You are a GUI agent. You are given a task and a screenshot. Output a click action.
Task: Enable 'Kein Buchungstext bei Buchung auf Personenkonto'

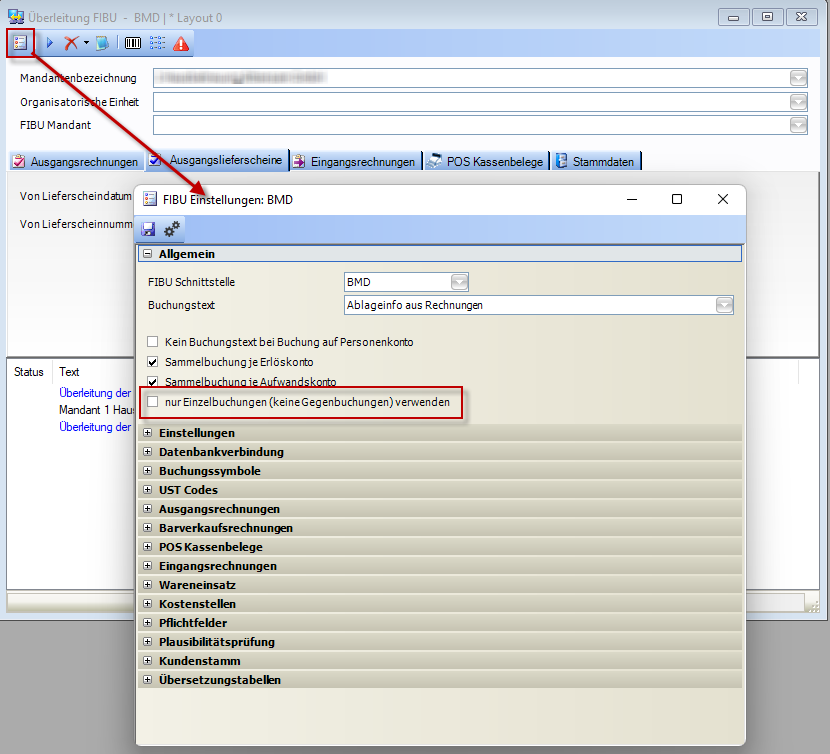click(153, 342)
